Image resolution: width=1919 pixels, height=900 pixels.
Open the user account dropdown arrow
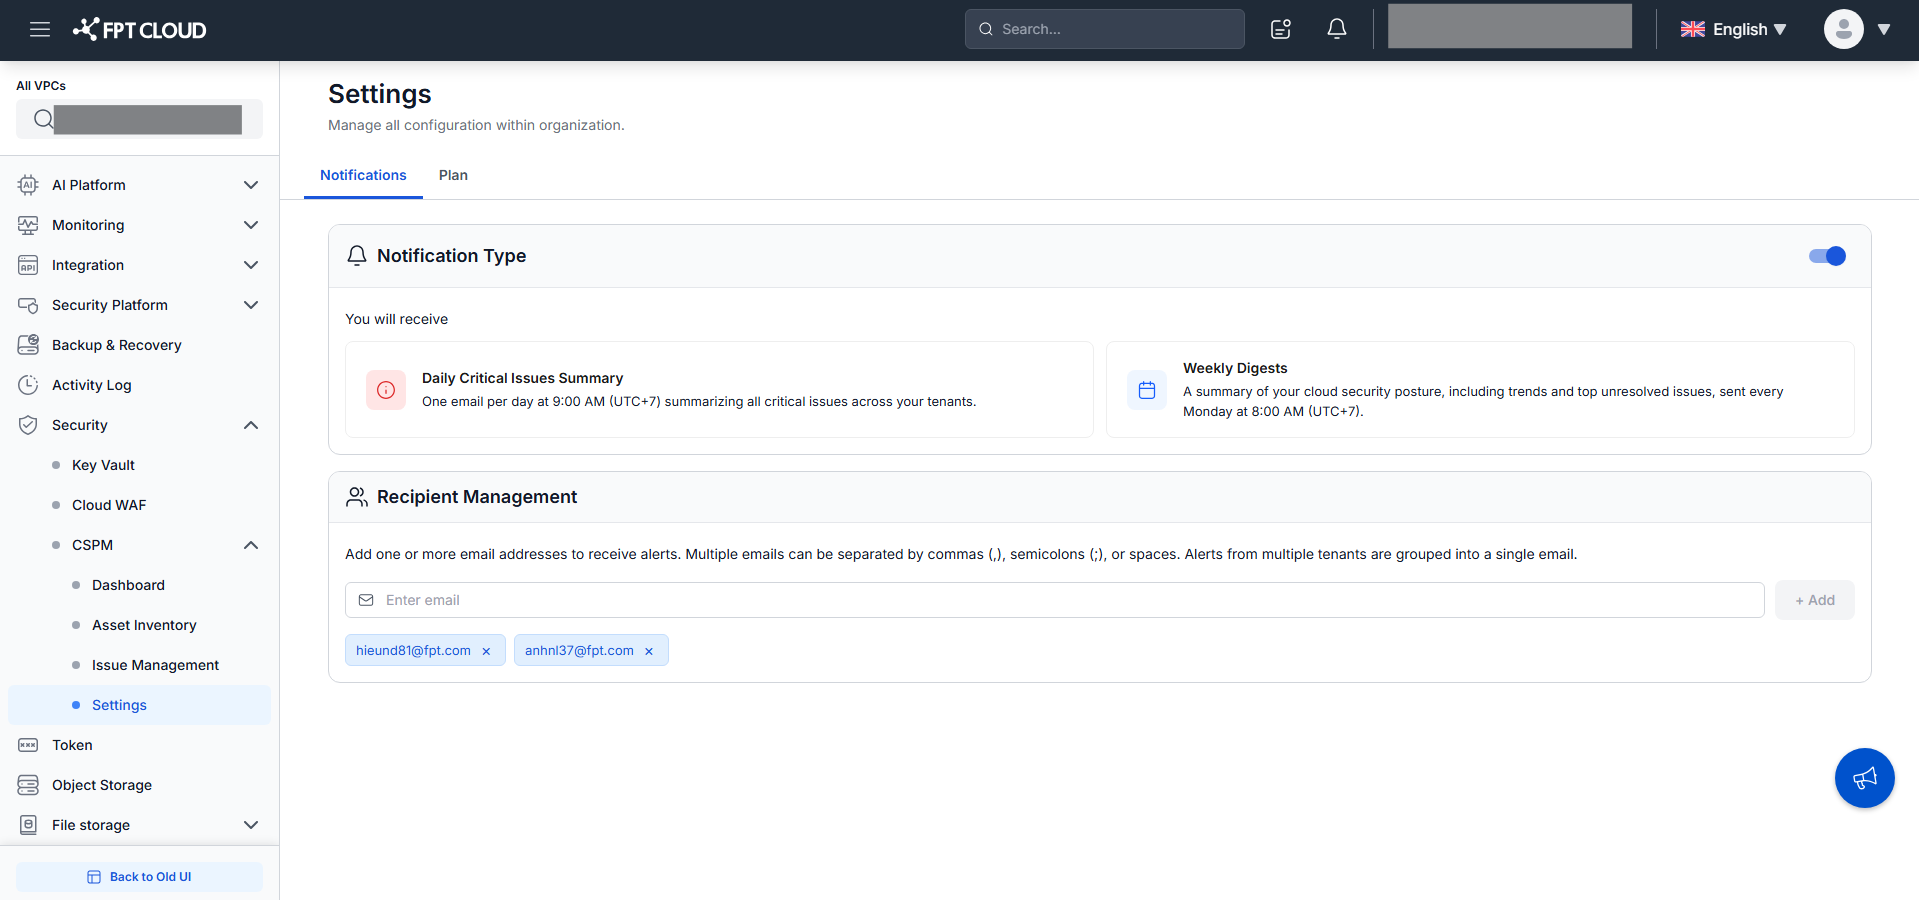[1884, 30]
